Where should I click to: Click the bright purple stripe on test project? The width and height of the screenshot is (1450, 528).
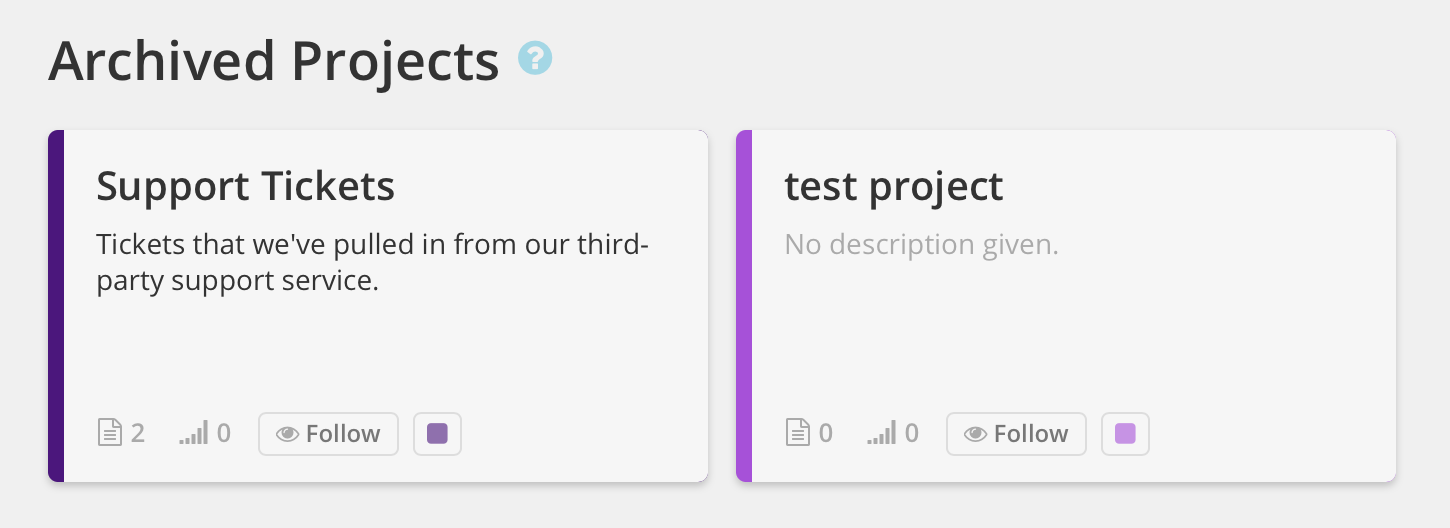tap(744, 306)
